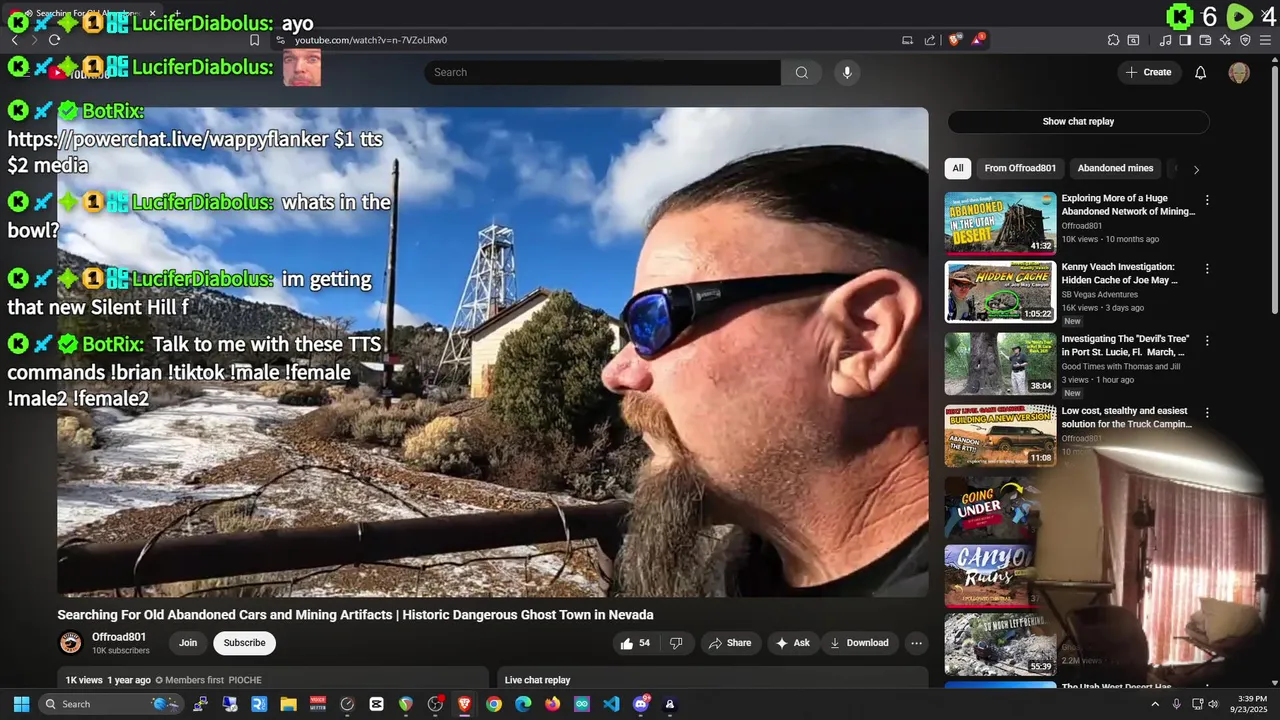Expand the hidden system tray icons chevron
Screen dimensions: 1280x720
tap(1155, 704)
